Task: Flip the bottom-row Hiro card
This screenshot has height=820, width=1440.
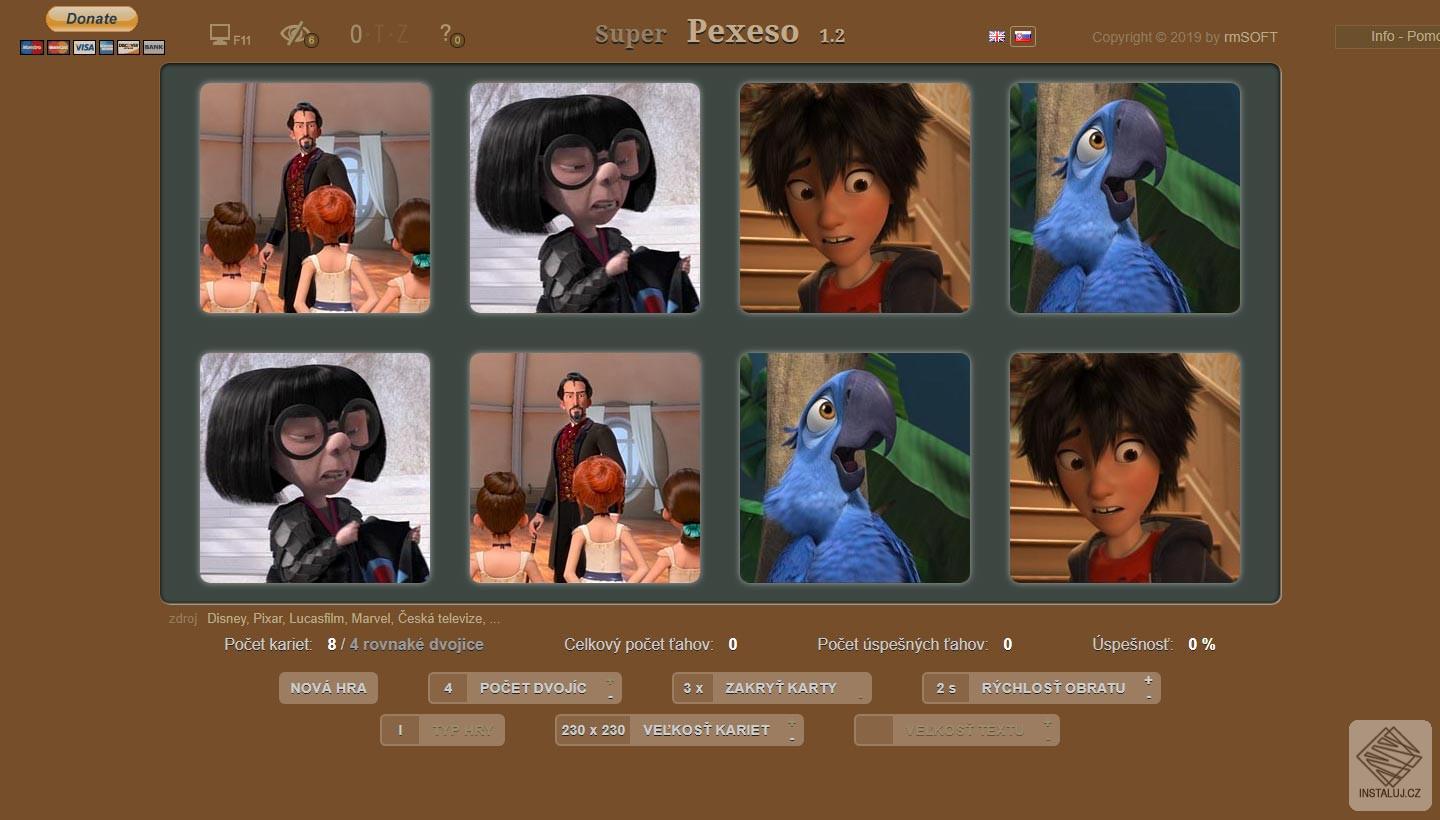Action: pos(1125,468)
